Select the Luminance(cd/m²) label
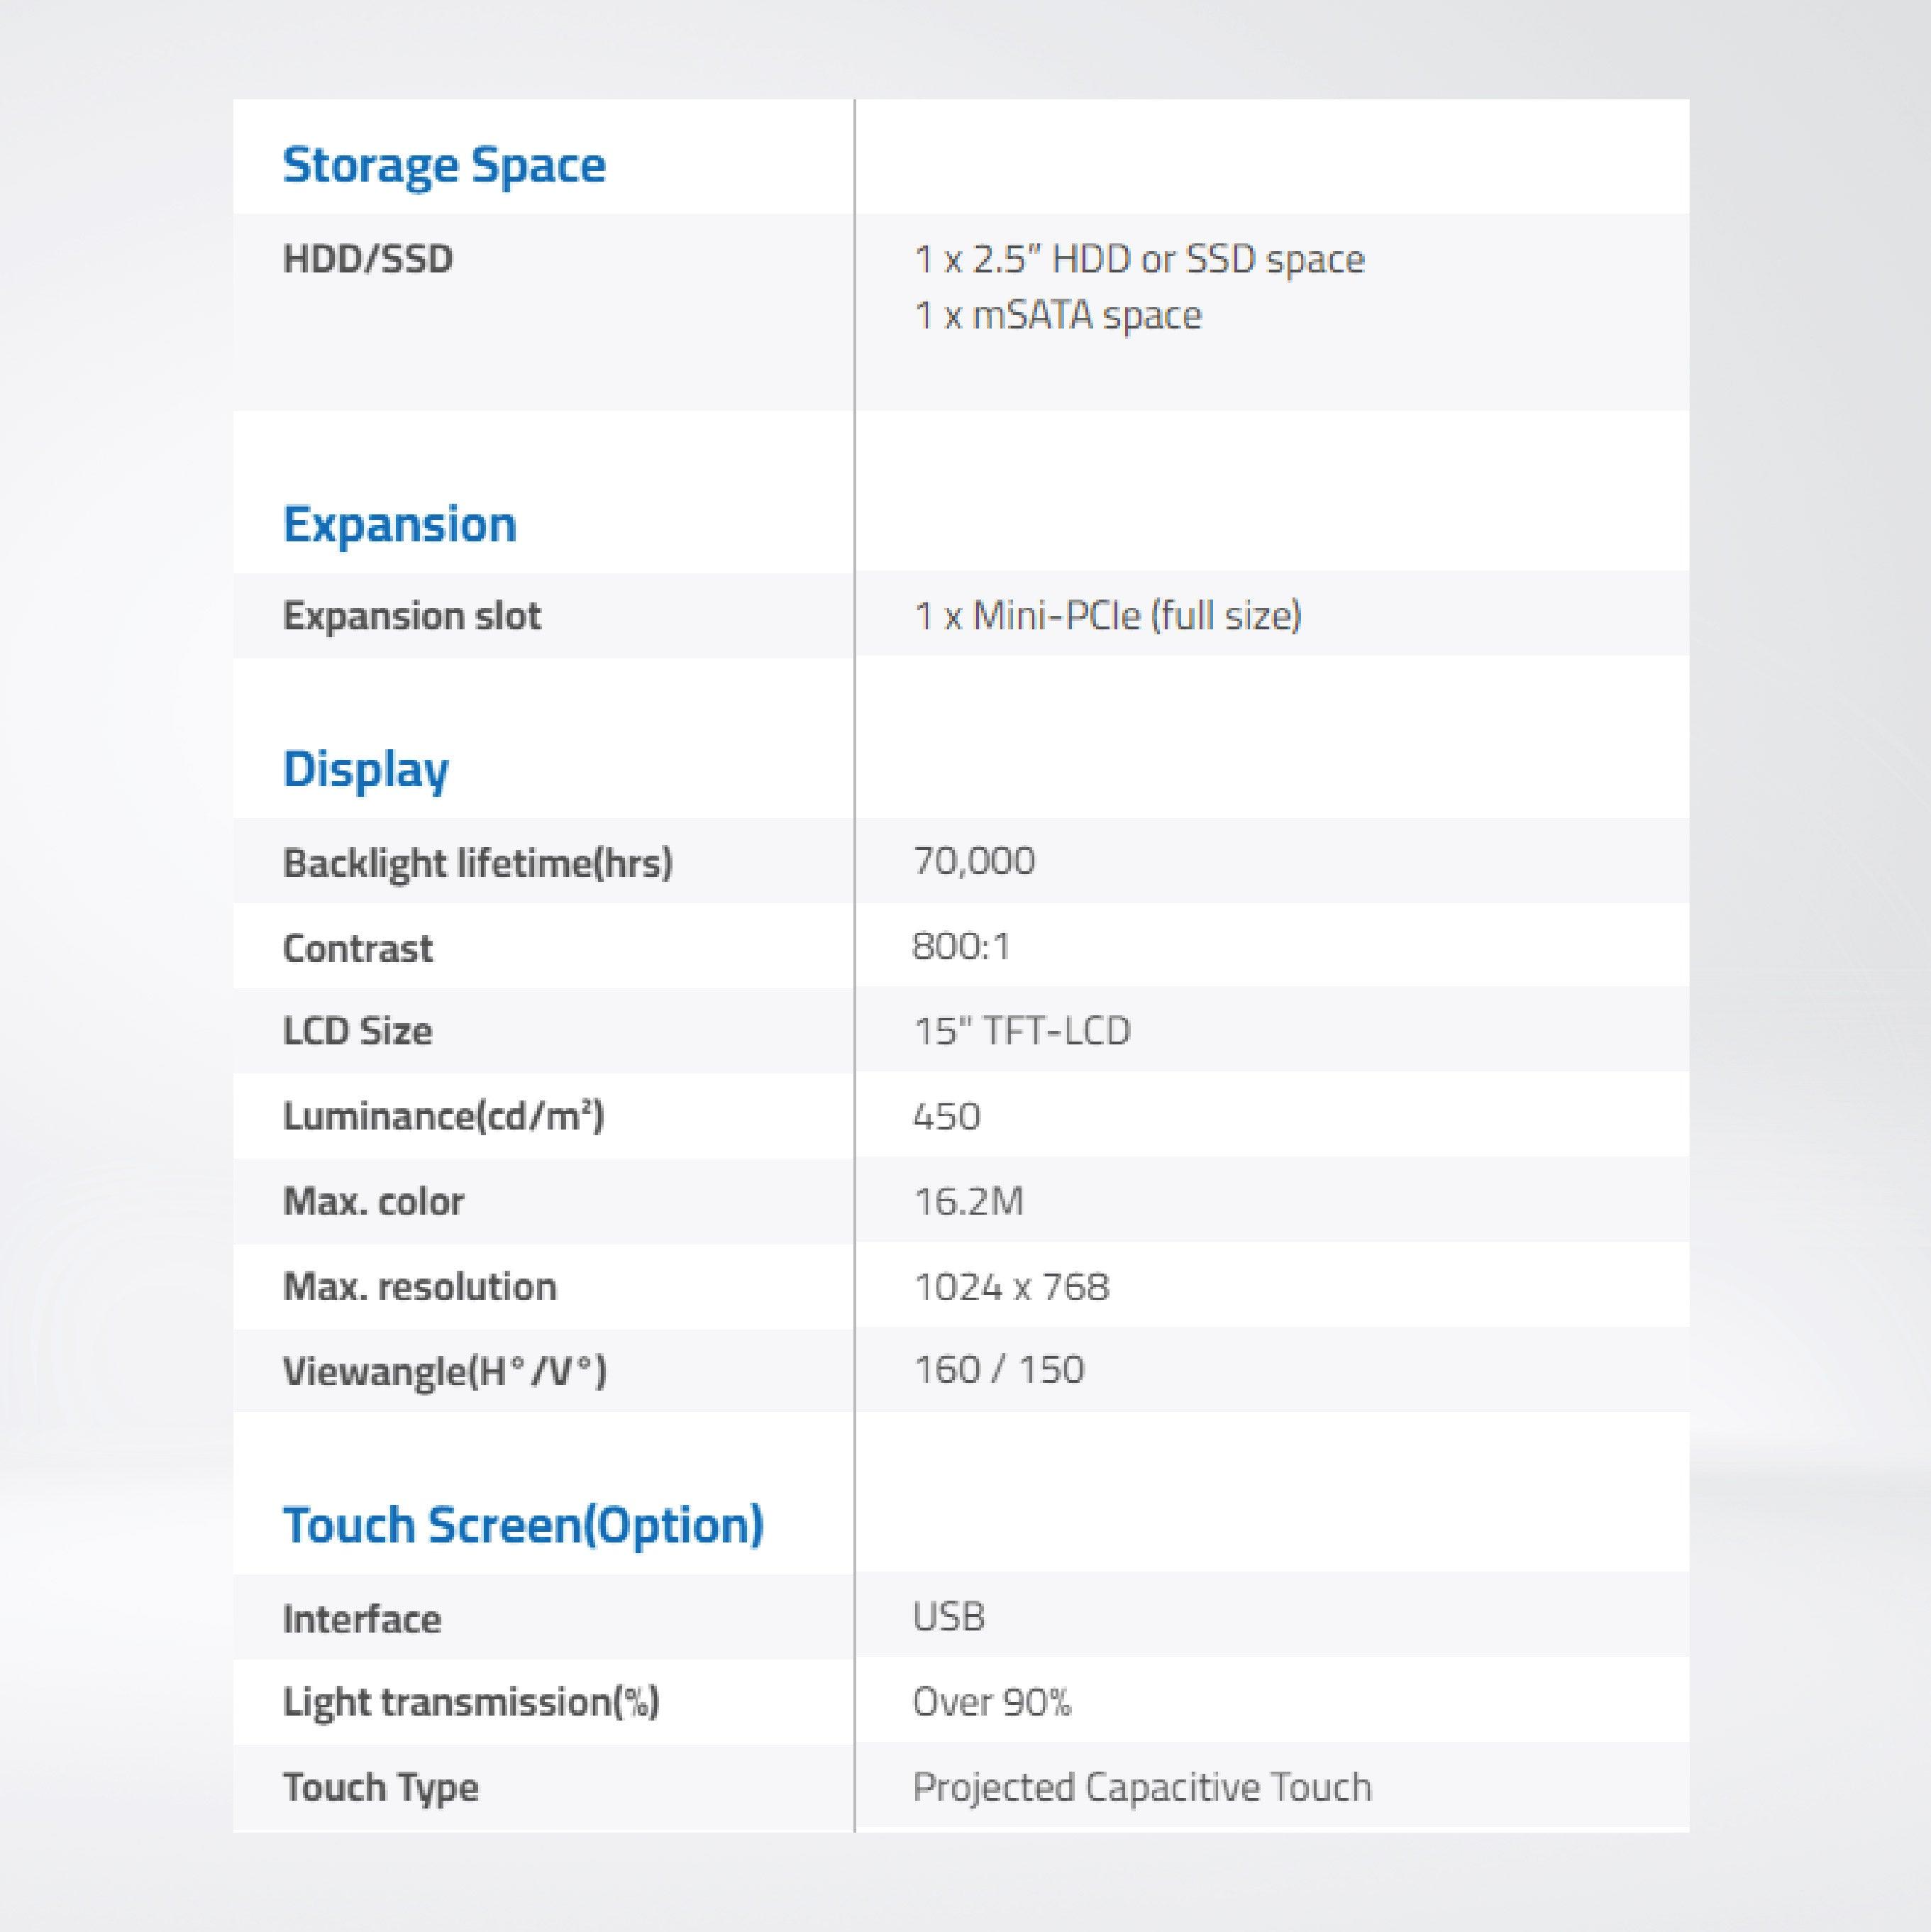Screen dimensions: 1931x1932 (444, 1117)
